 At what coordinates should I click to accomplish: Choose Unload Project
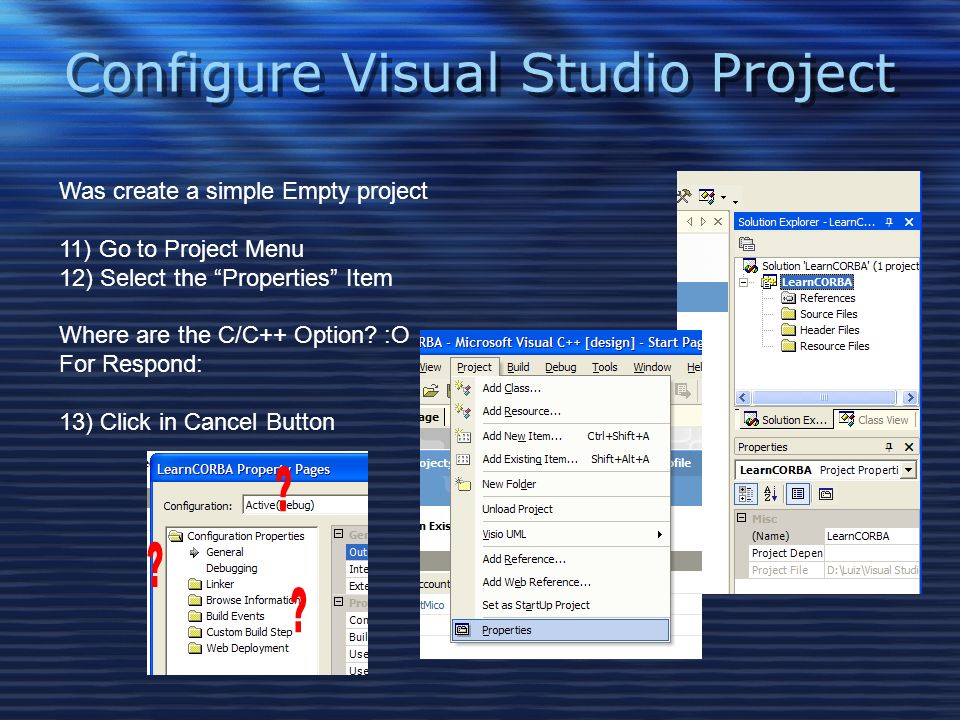coord(517,509)
